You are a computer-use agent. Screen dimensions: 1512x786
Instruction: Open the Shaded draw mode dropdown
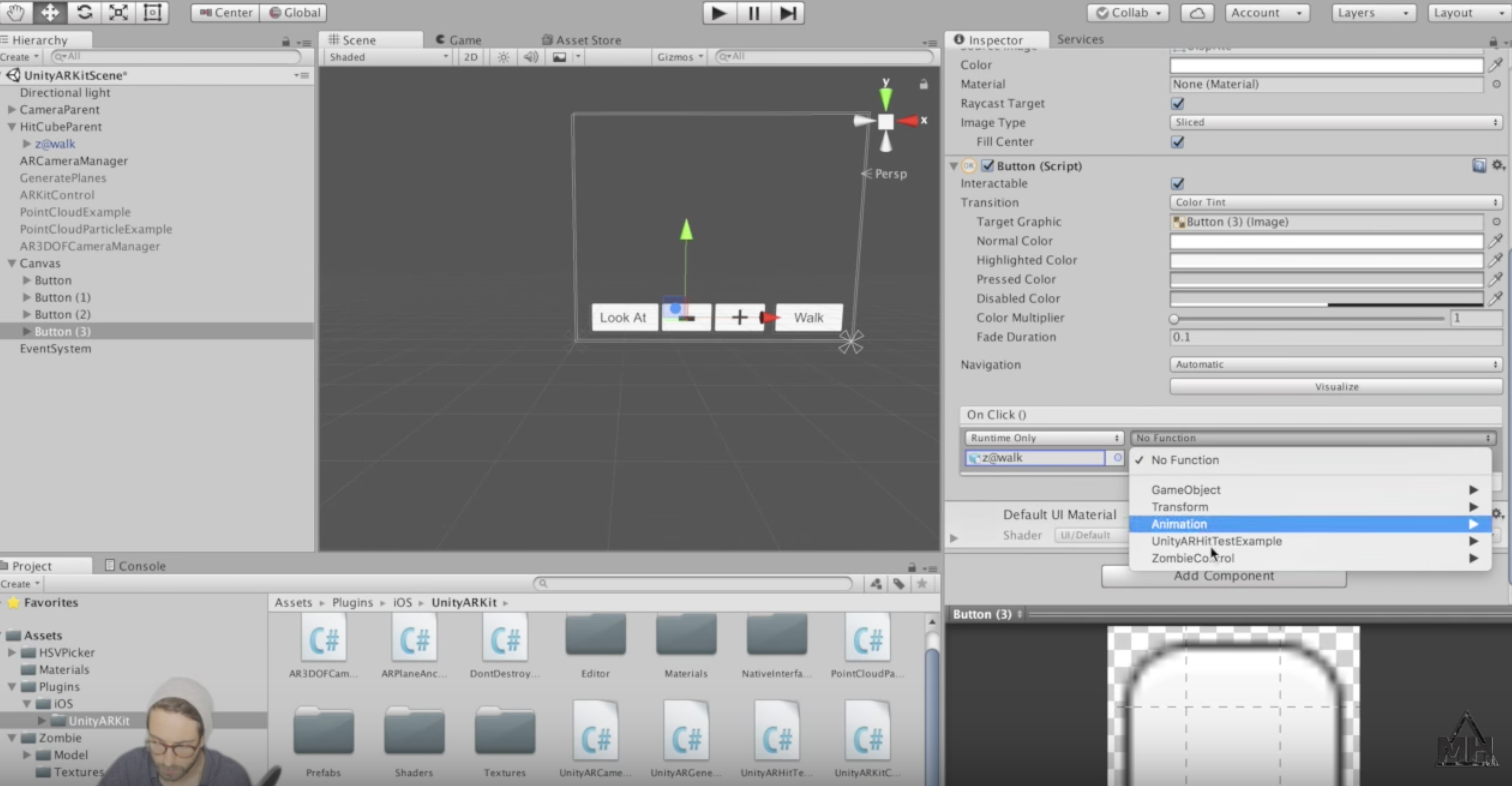click(388, 57)
